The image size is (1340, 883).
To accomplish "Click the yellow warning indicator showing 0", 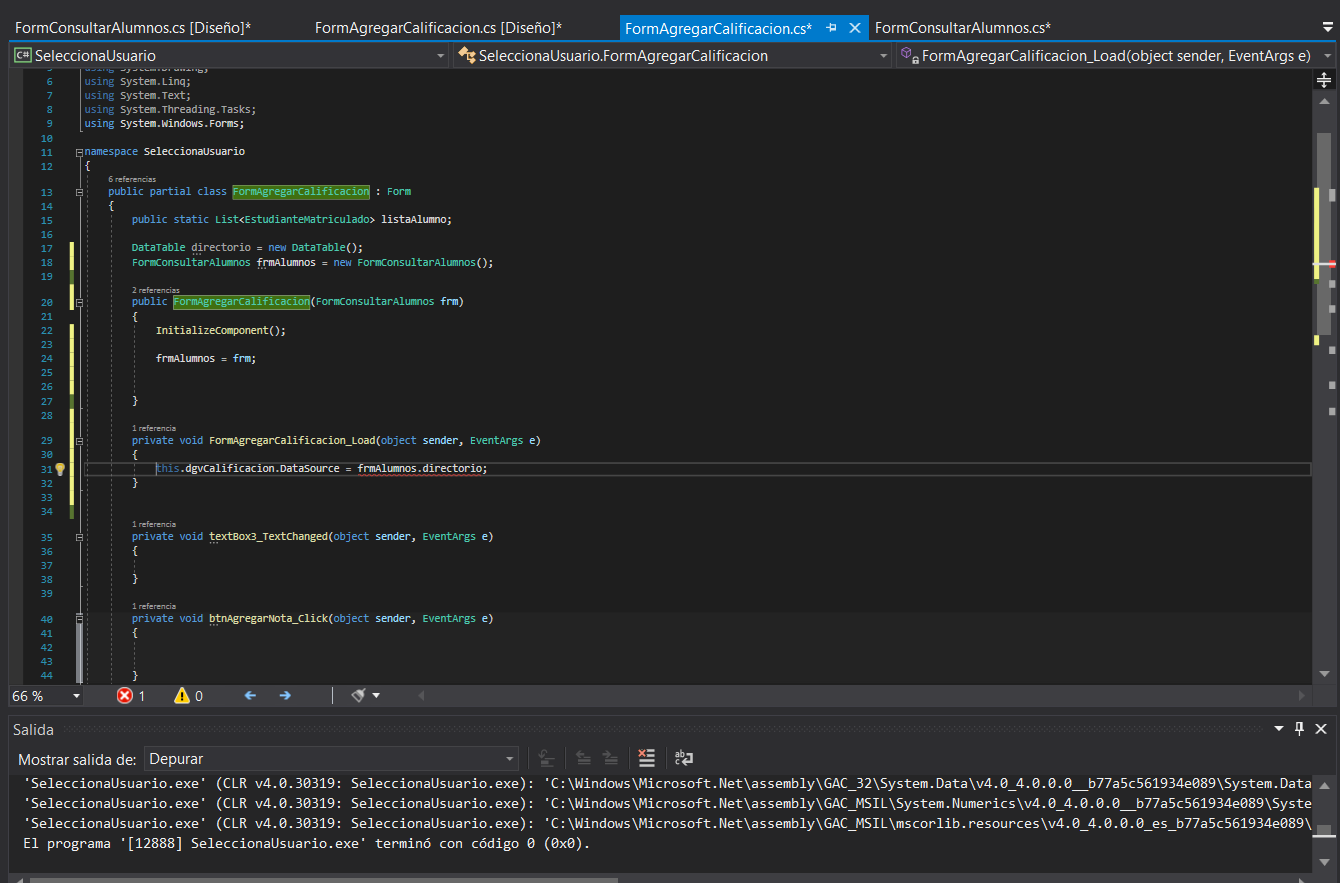I will [188, 695].
